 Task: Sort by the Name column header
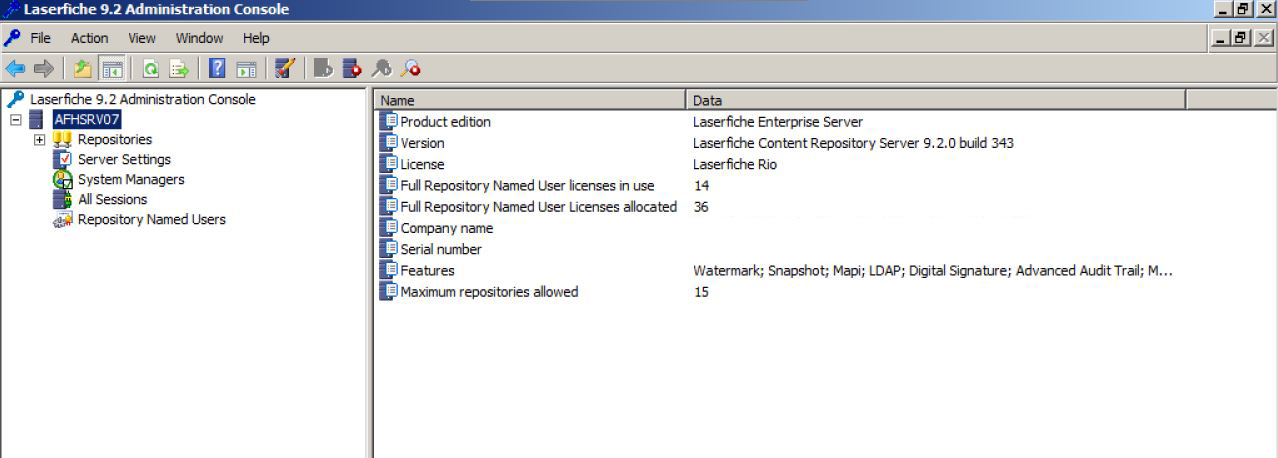pos(530,100)
